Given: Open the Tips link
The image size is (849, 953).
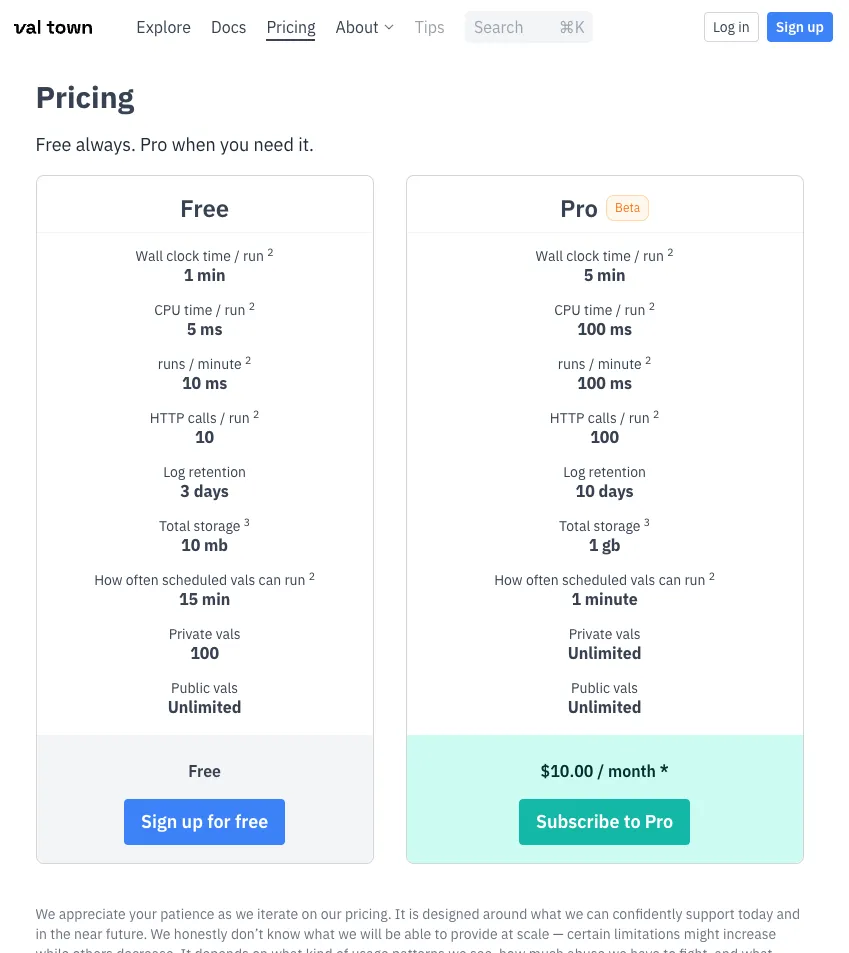Looking at the screenshot, I should [429, 27].
